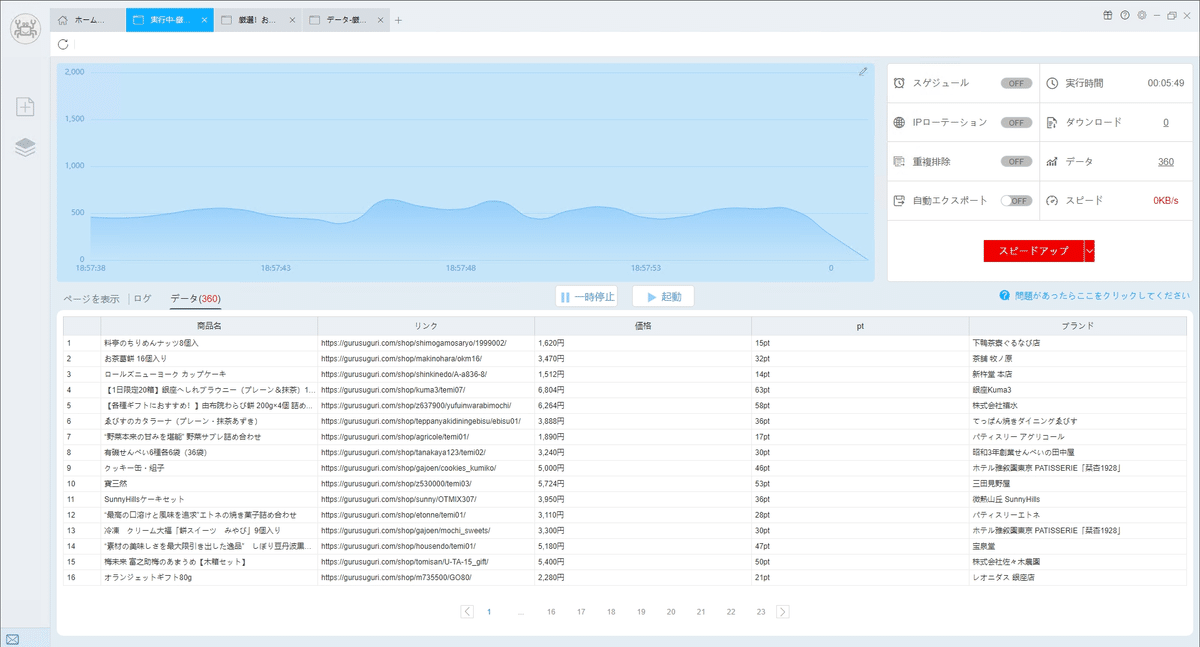The height and width of the screenshot is (647, 1200).
Task: Go to page 23 in pagination
Action: click(761, 611)
